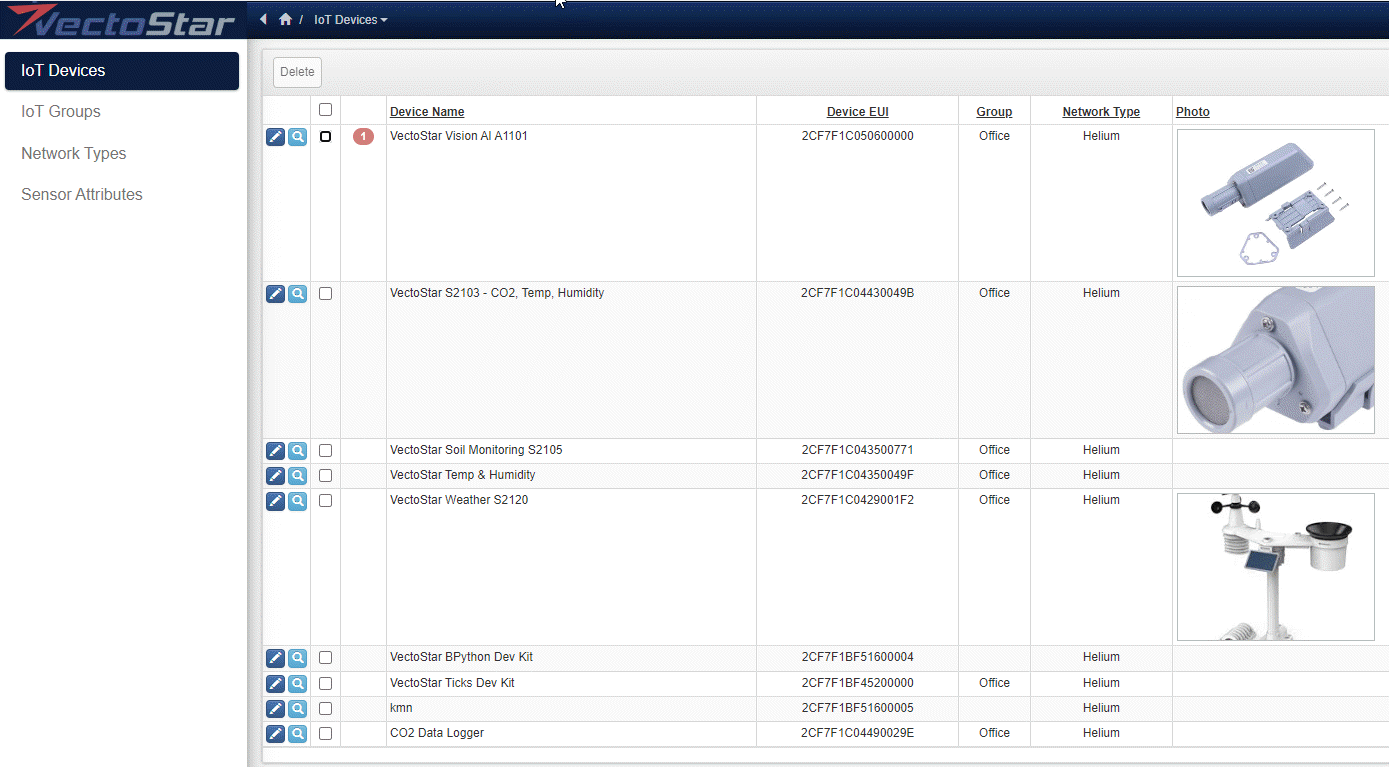The height and width of the screenshot is (767, 1389).
Task: Check the Soil Monitoring S2105 row checkbox
Action: [x=325, y=451]
